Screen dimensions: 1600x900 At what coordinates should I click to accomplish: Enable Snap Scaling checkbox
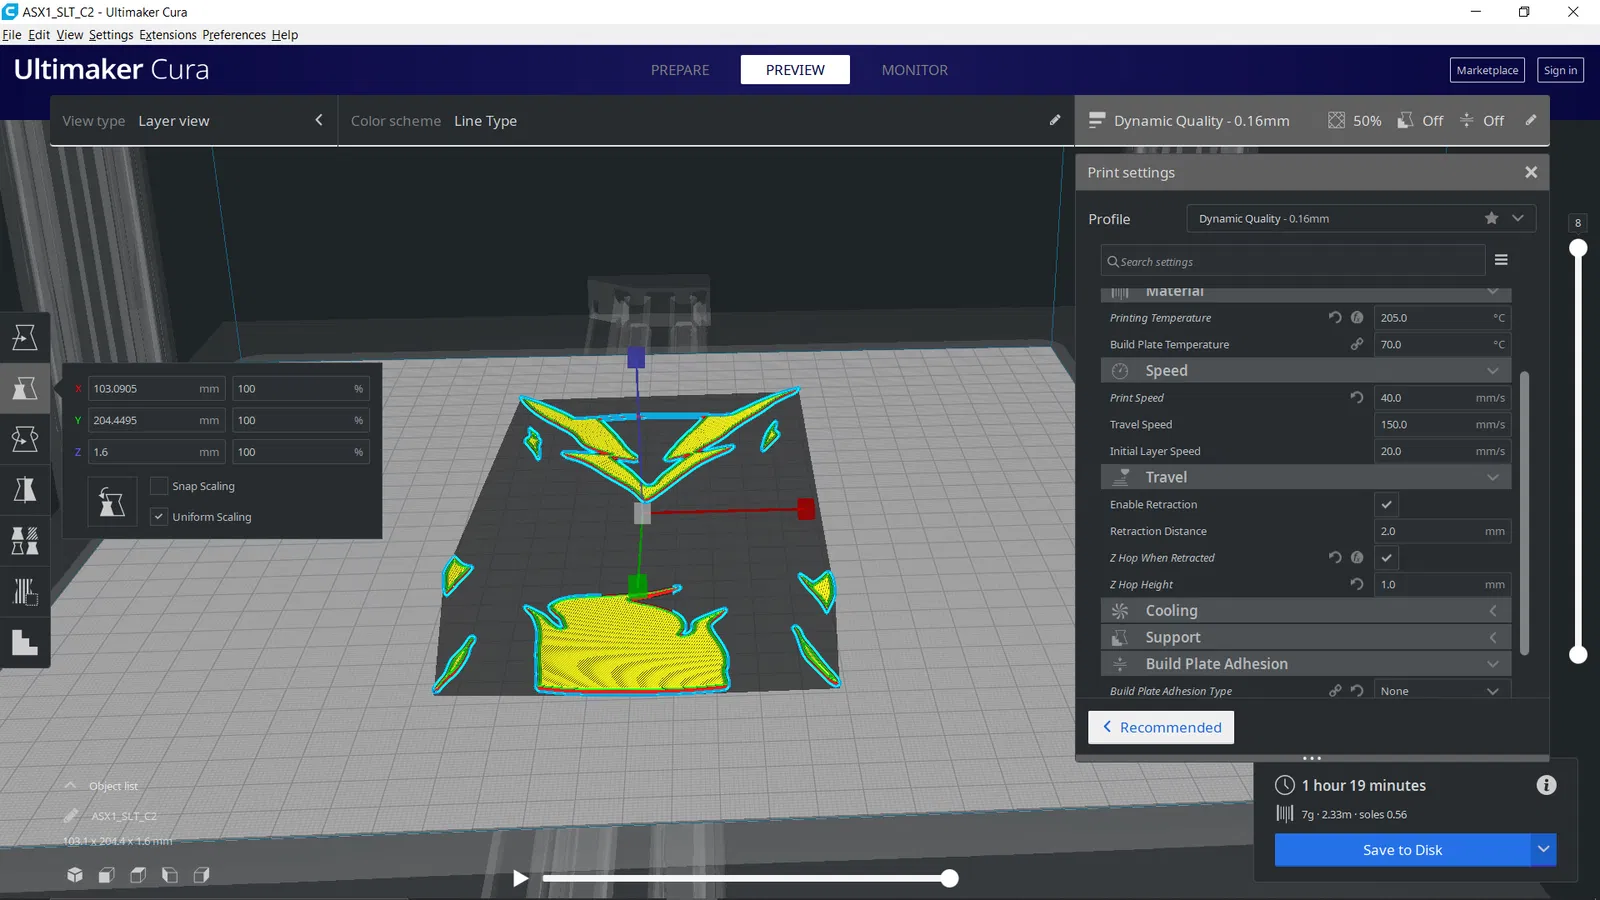[x=158, y=486]
